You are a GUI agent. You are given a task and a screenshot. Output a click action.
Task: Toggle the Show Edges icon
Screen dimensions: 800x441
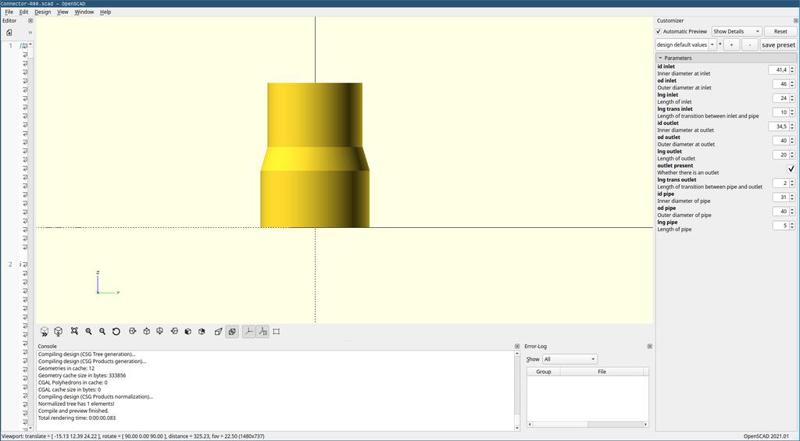point(277,332)
